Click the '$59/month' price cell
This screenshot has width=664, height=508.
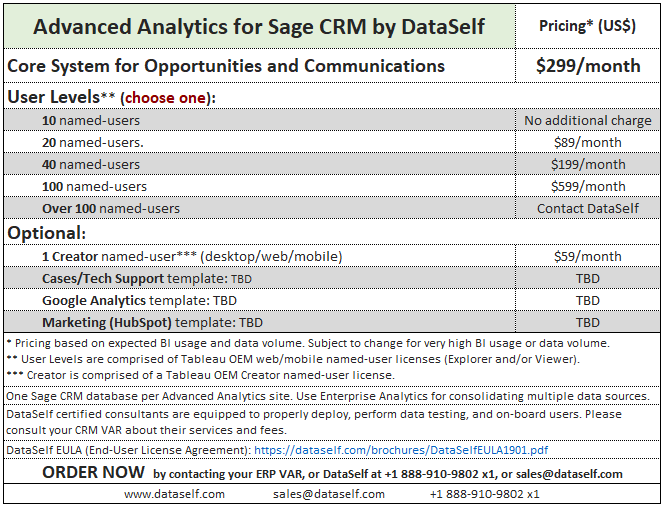(588, 257)
